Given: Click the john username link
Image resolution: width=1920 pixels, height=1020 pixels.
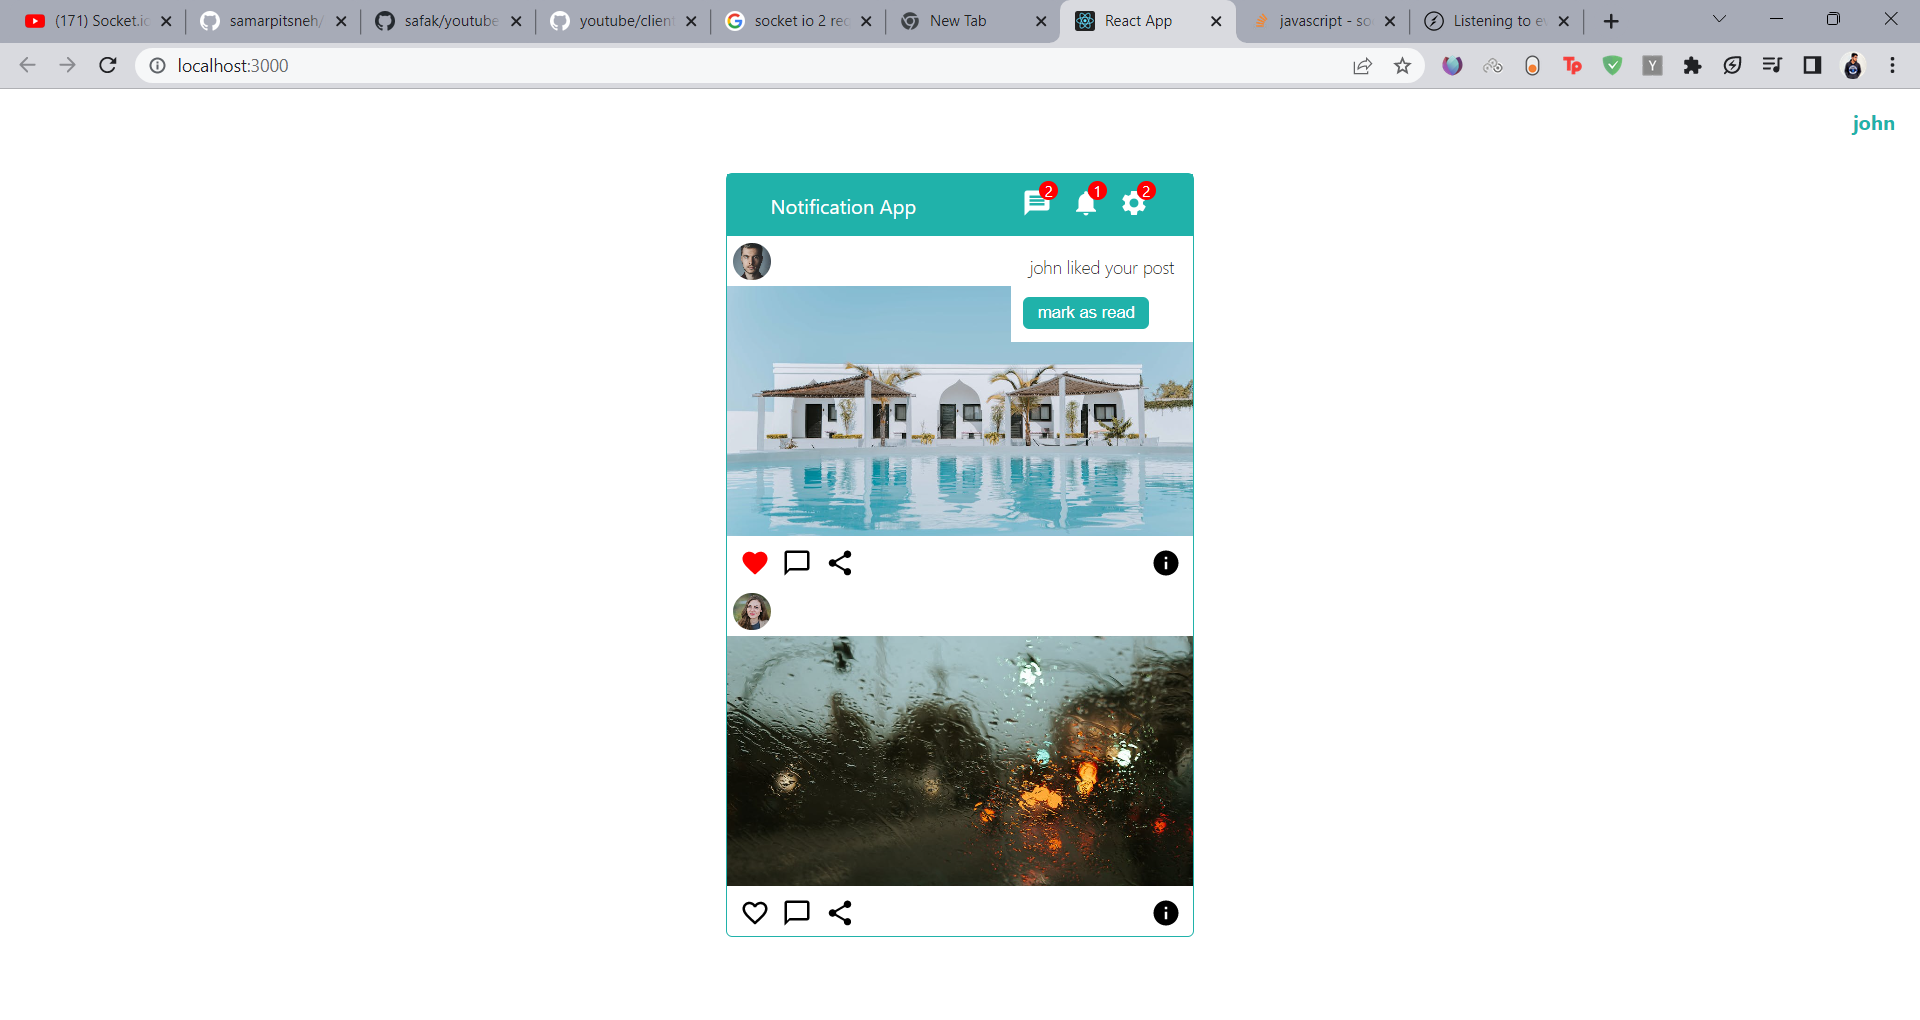Looking at the screenshot, I should point(1872,123).
